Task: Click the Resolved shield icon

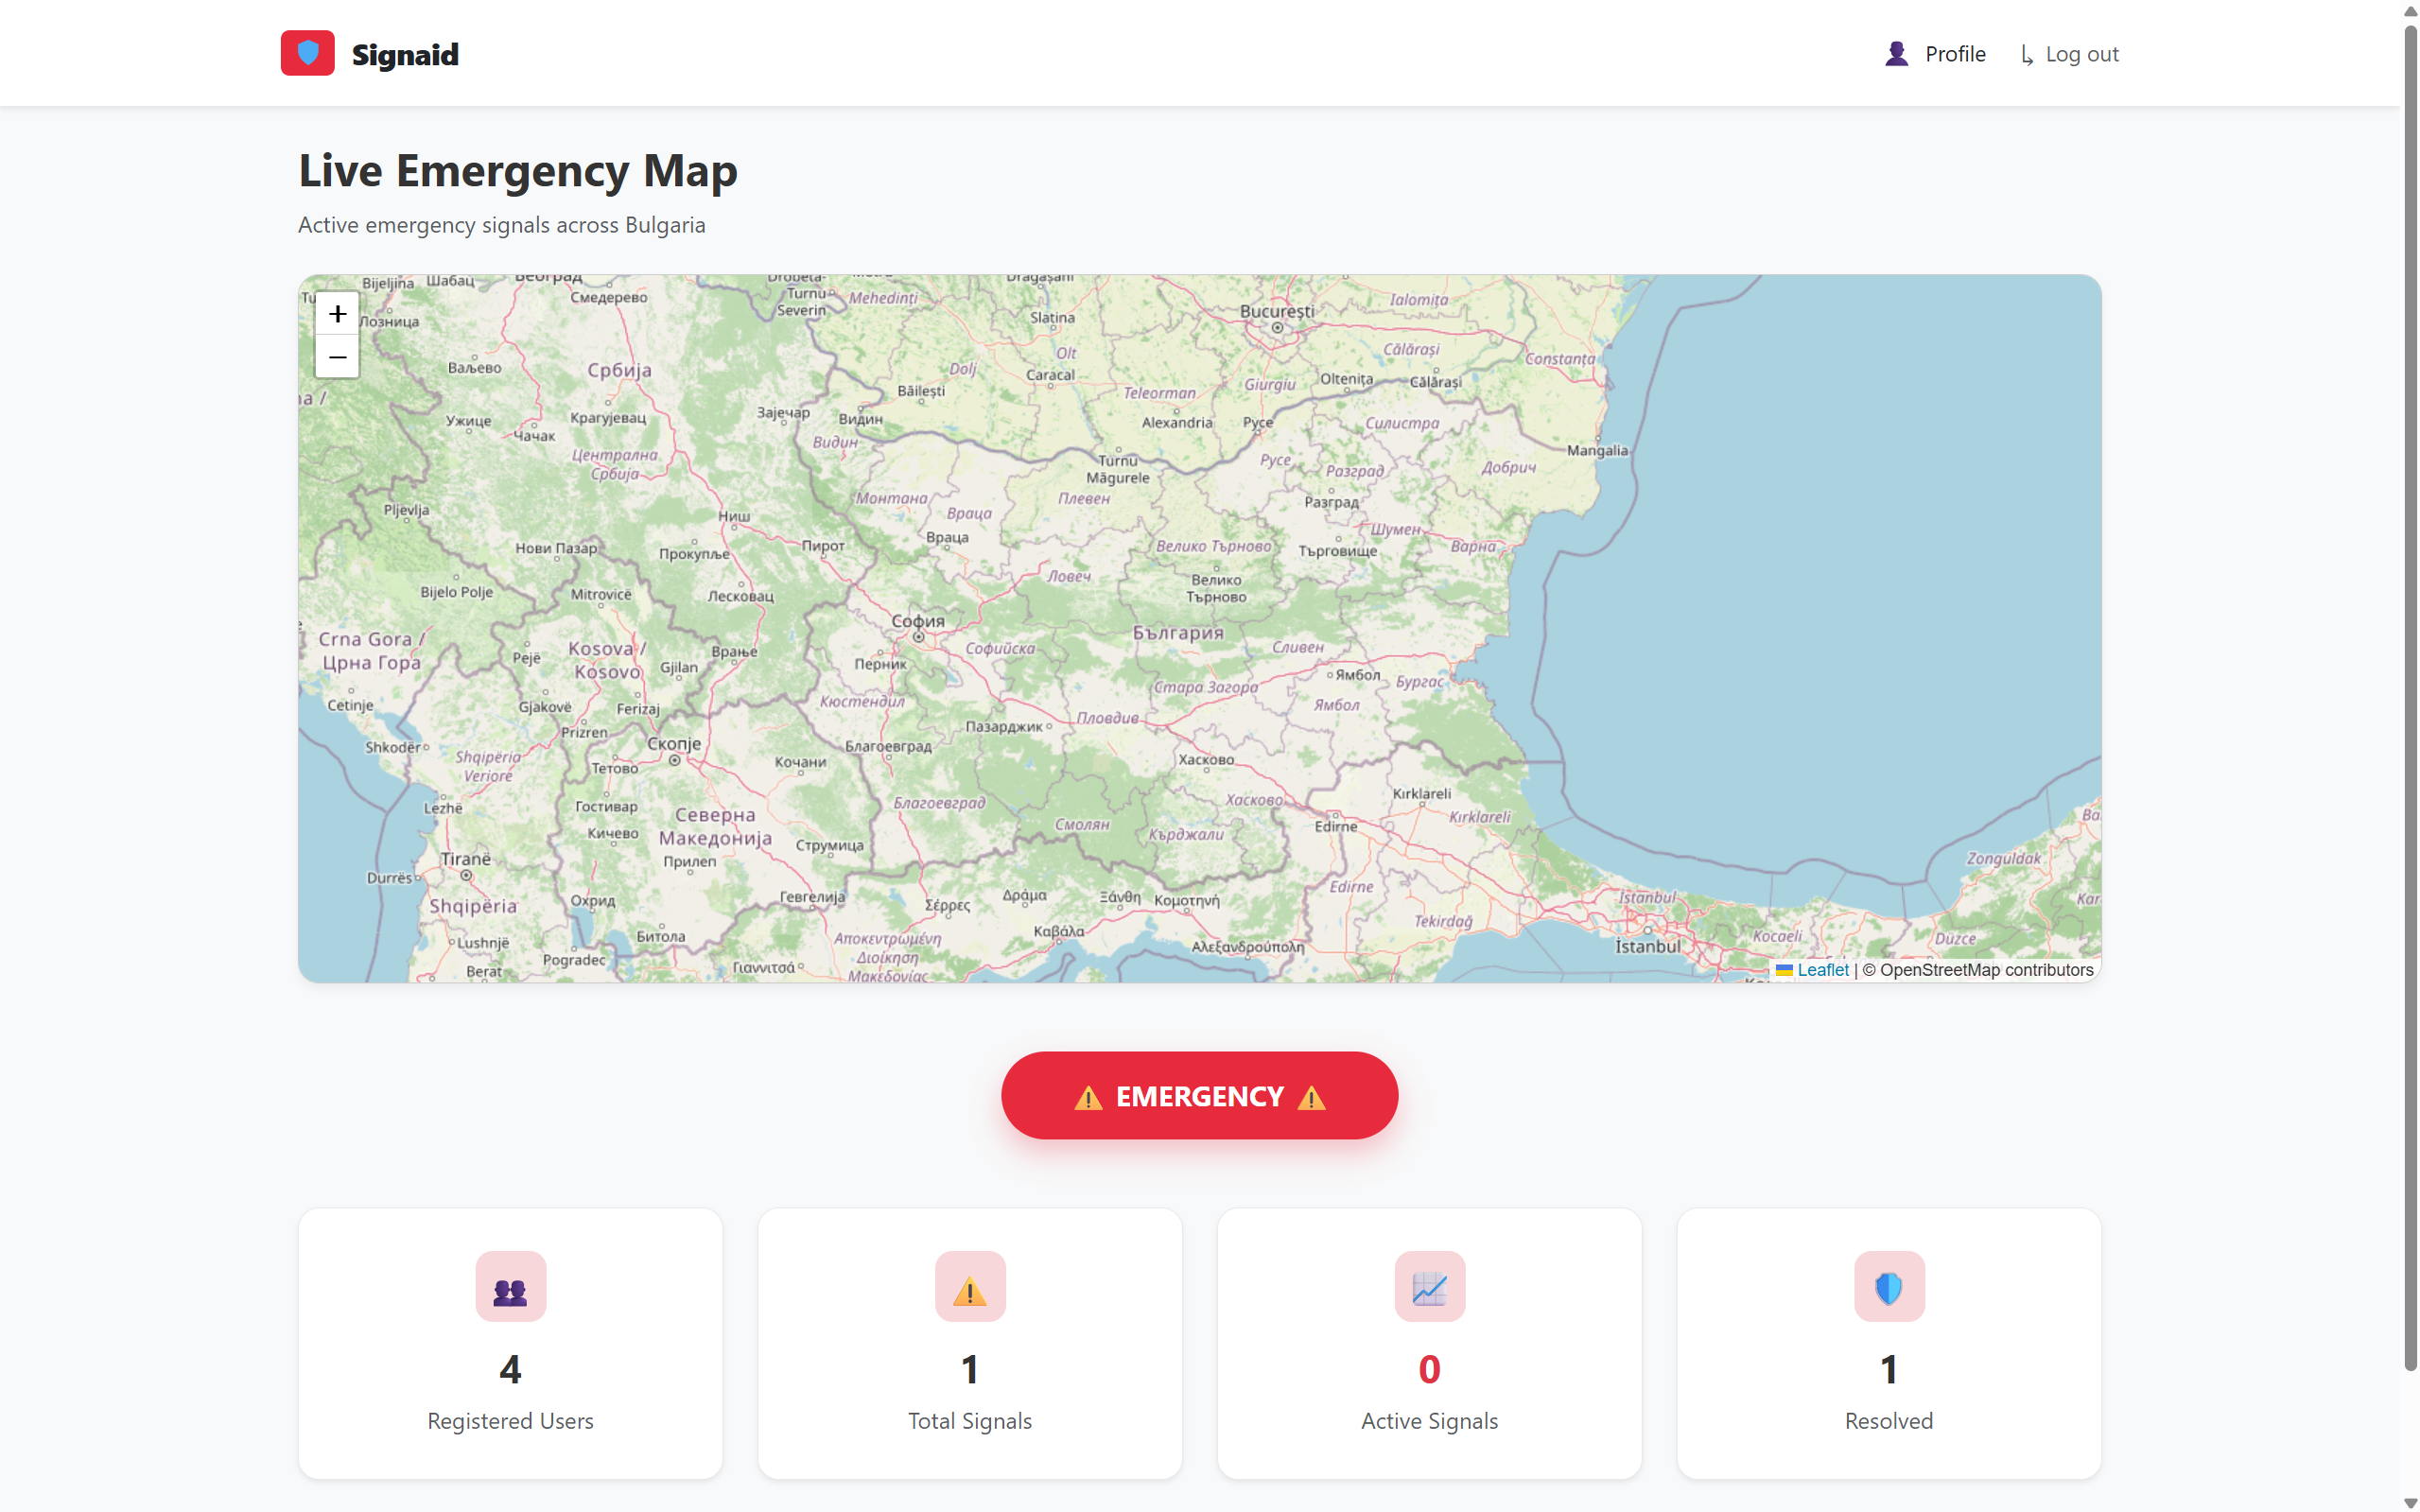Action: pos(1888,1288)
